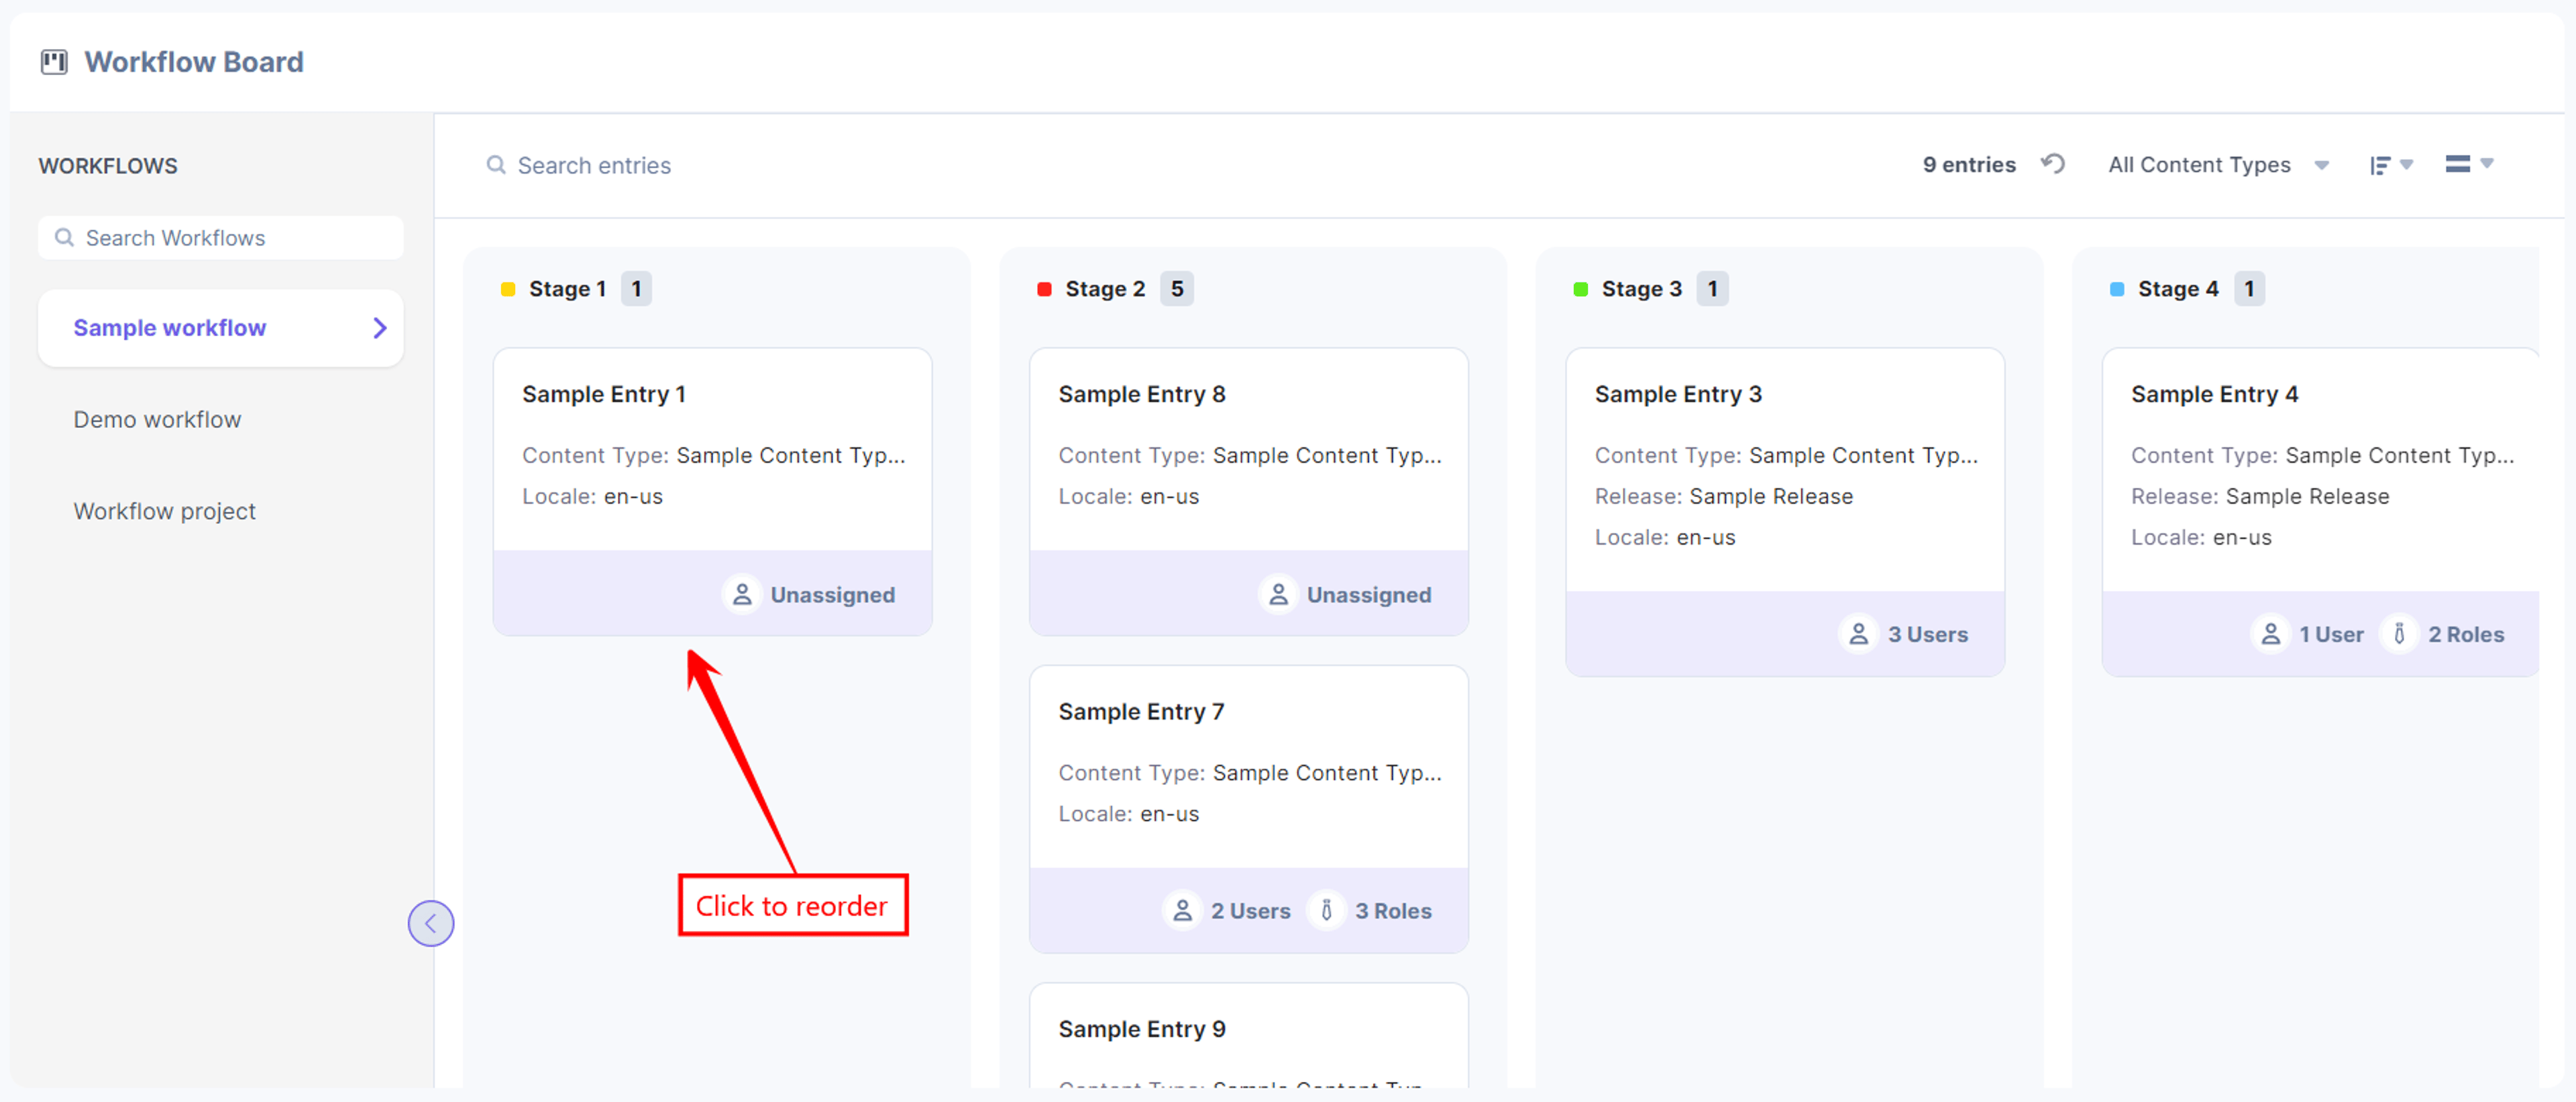2576x1102 pixels.
Task: Click the Locale en-us on Sample Entry 1
Action: [592, 496]
